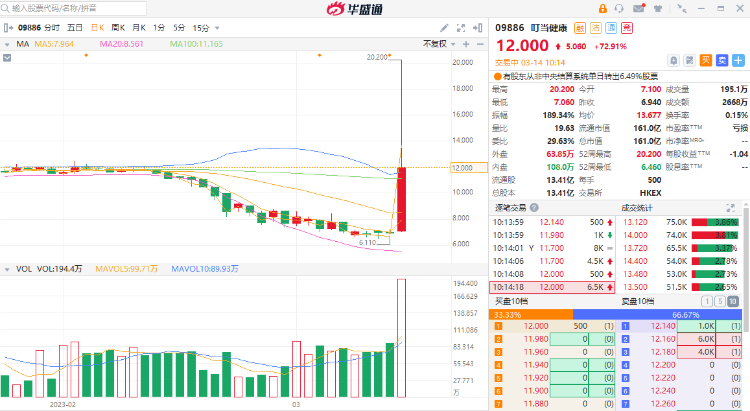Click the shrink to compact mode icon
The width and height of the screenshot is (750, 411).
click(682, 9)
